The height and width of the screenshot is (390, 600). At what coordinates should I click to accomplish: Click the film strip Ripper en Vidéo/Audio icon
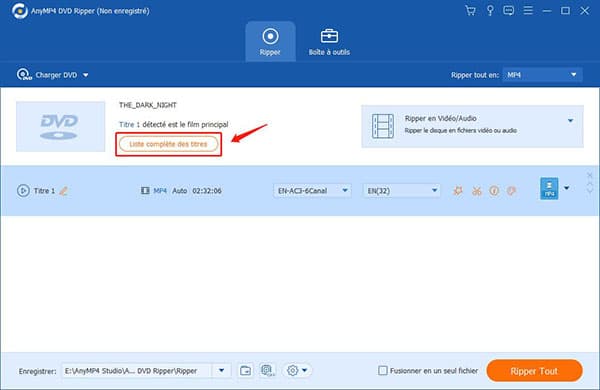(x=383, y=126)
